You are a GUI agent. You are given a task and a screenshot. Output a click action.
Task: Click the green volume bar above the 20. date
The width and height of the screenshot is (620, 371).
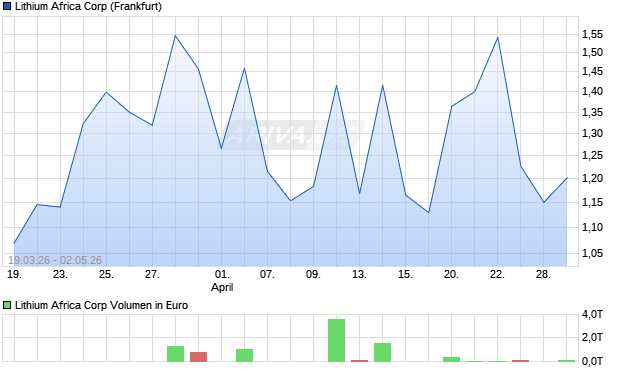[x=452, y=359]
